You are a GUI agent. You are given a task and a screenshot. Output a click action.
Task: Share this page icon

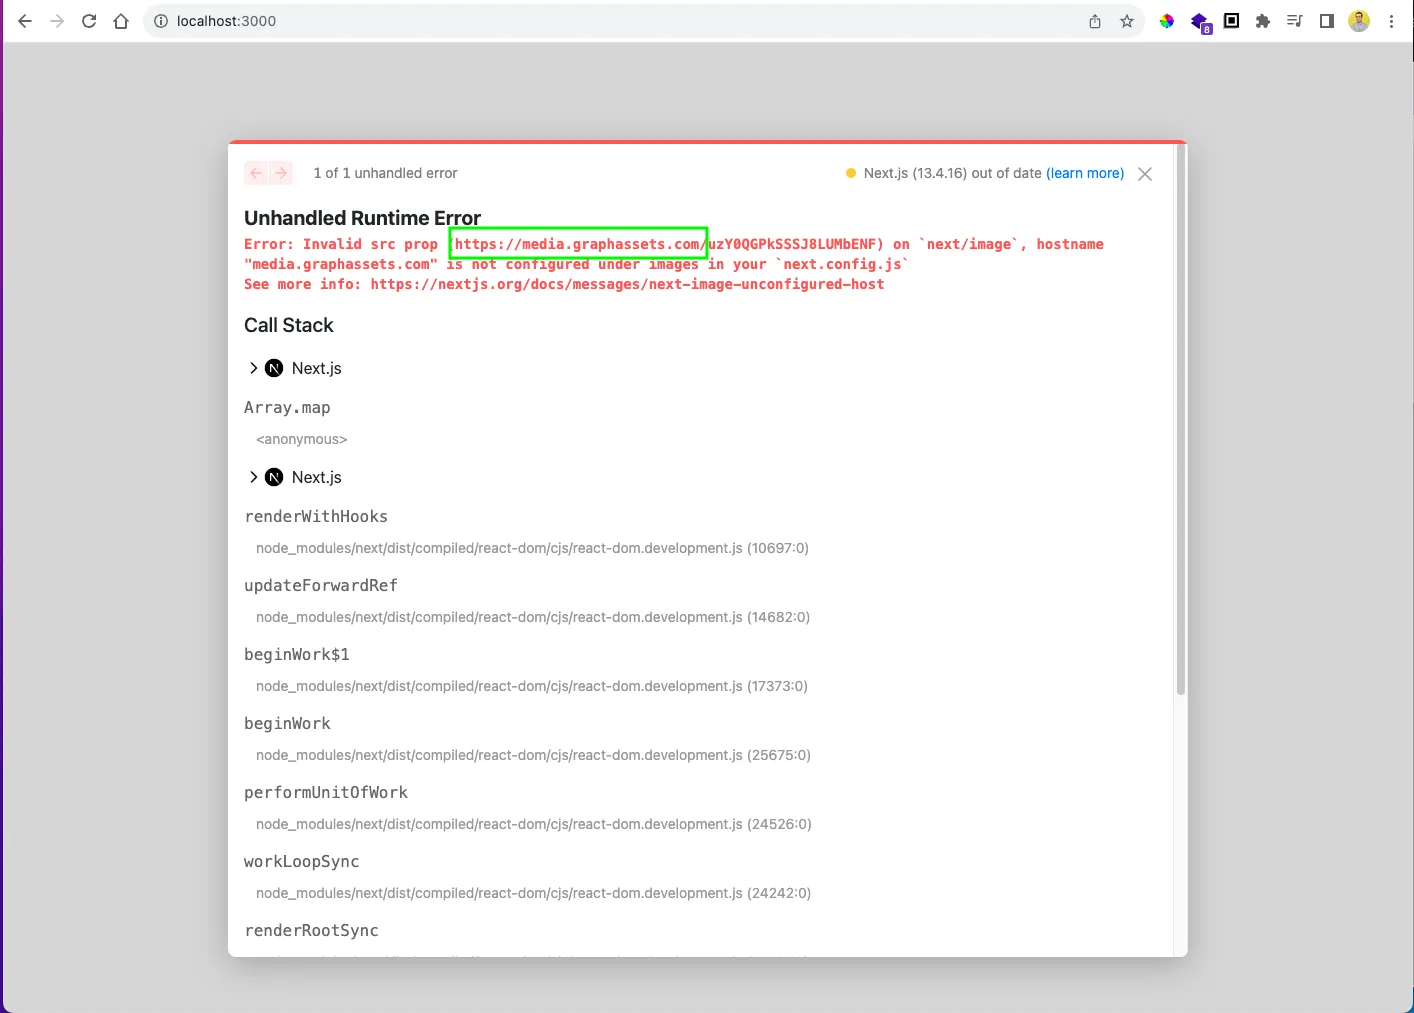point(1095,21)
